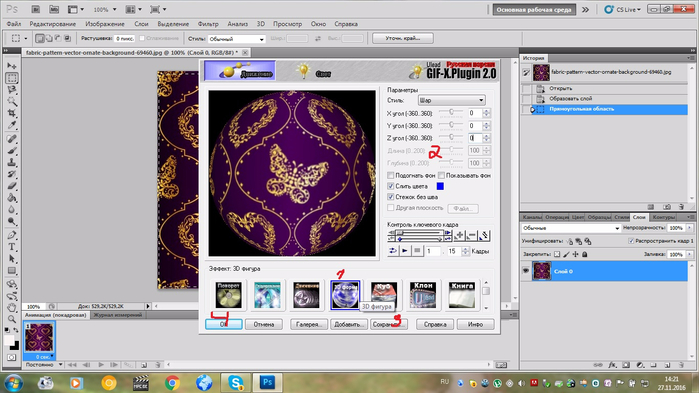Select the Rectangular Marquee tool
The width and height of the screenshot is (699, 393).
click(12, 78)
